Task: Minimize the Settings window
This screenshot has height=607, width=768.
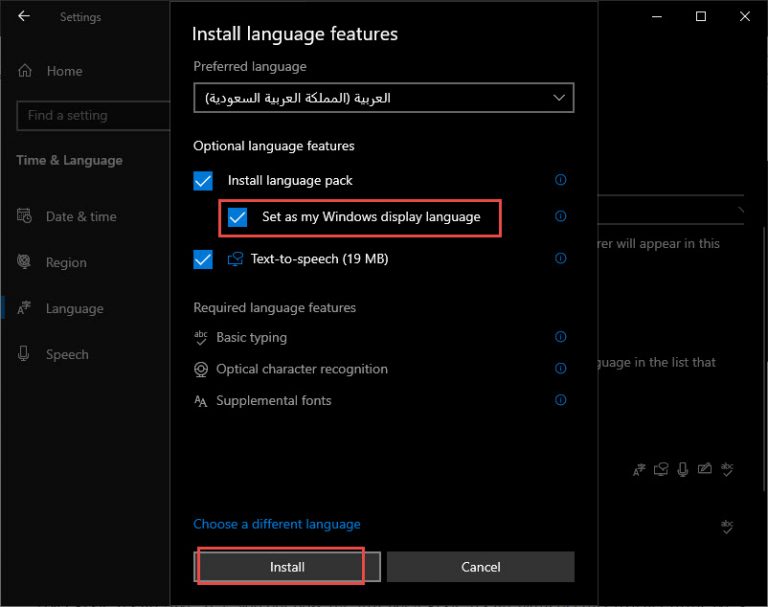Action: [657, 16]
